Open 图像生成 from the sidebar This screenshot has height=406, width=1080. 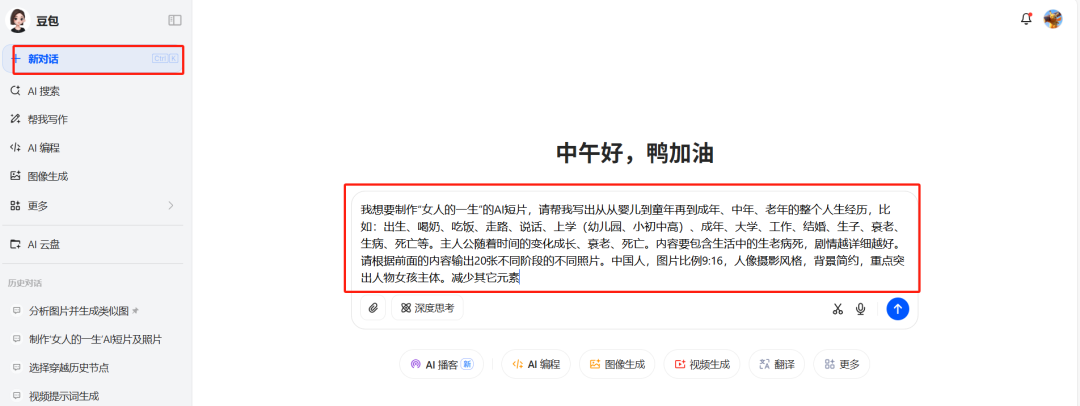[47, 176]
